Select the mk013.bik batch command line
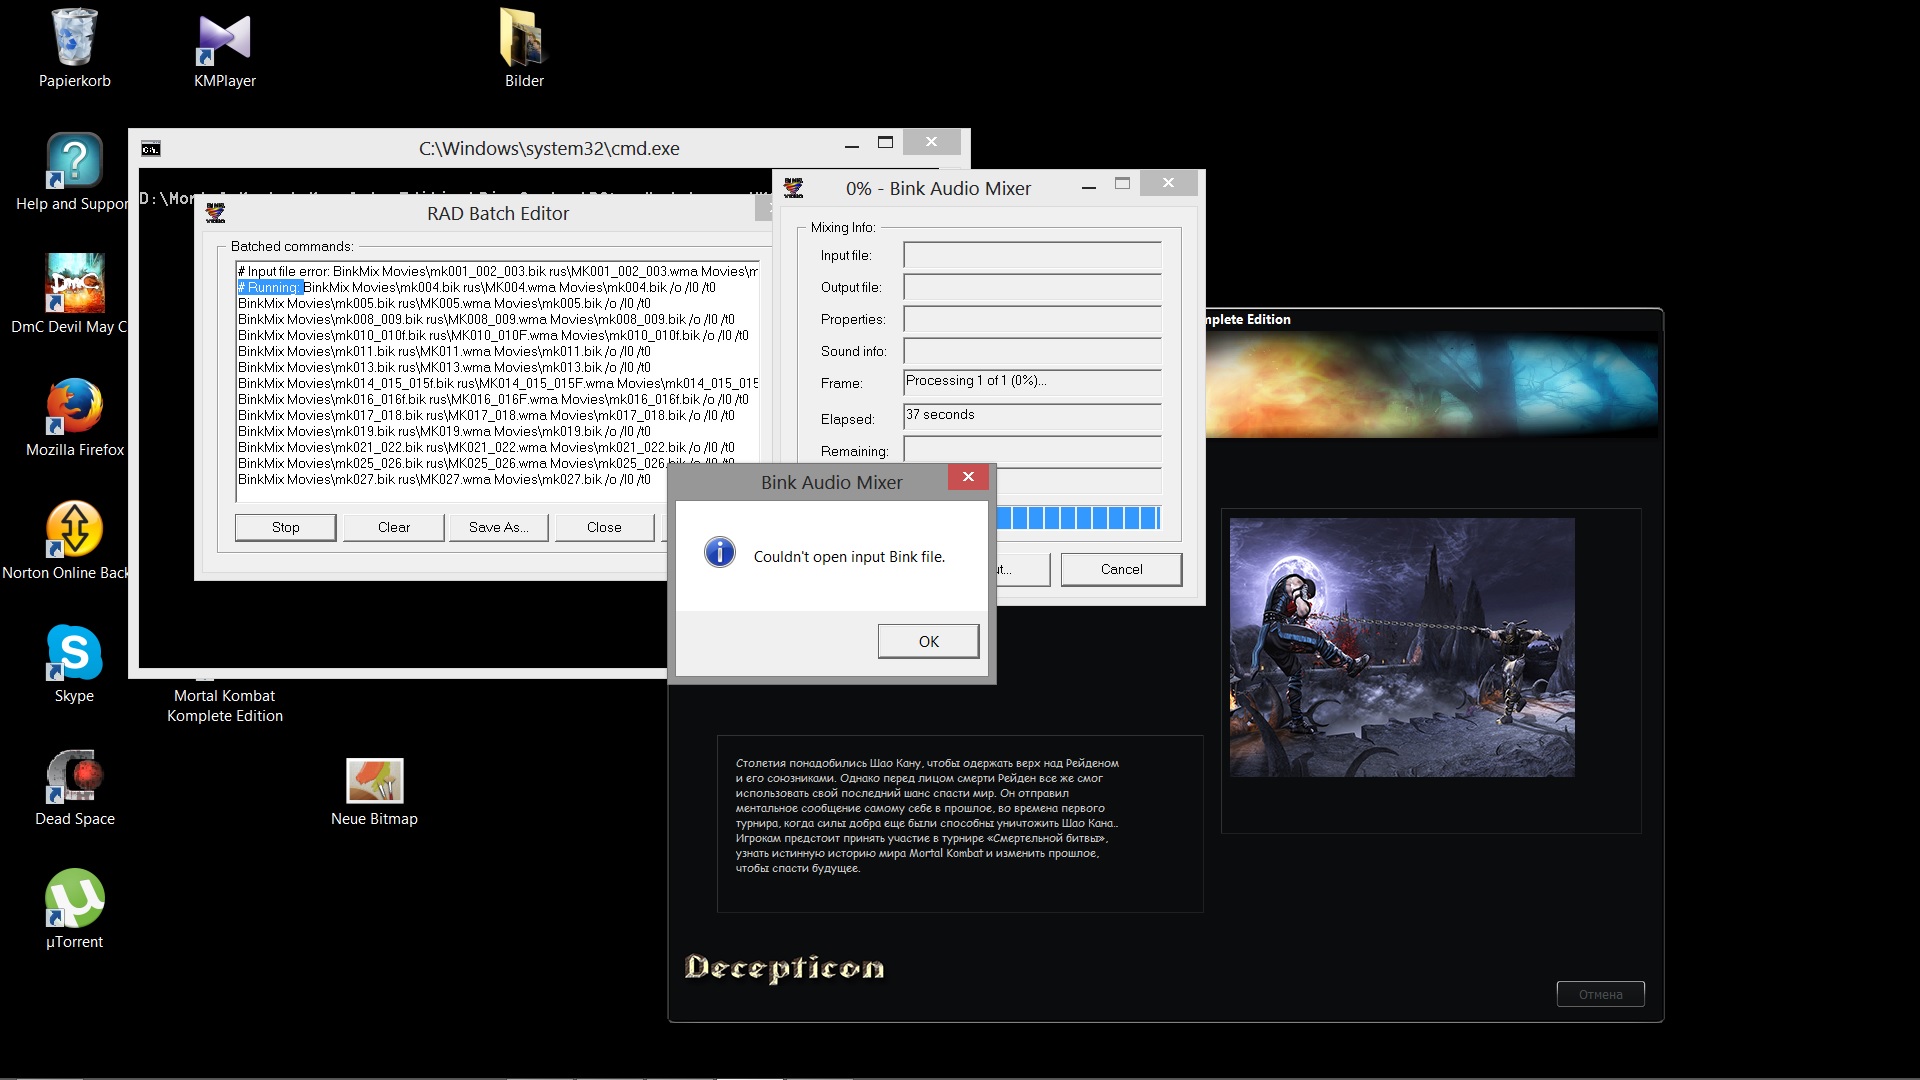Screen dimensions: 1920x1080 tap(444, 367)
